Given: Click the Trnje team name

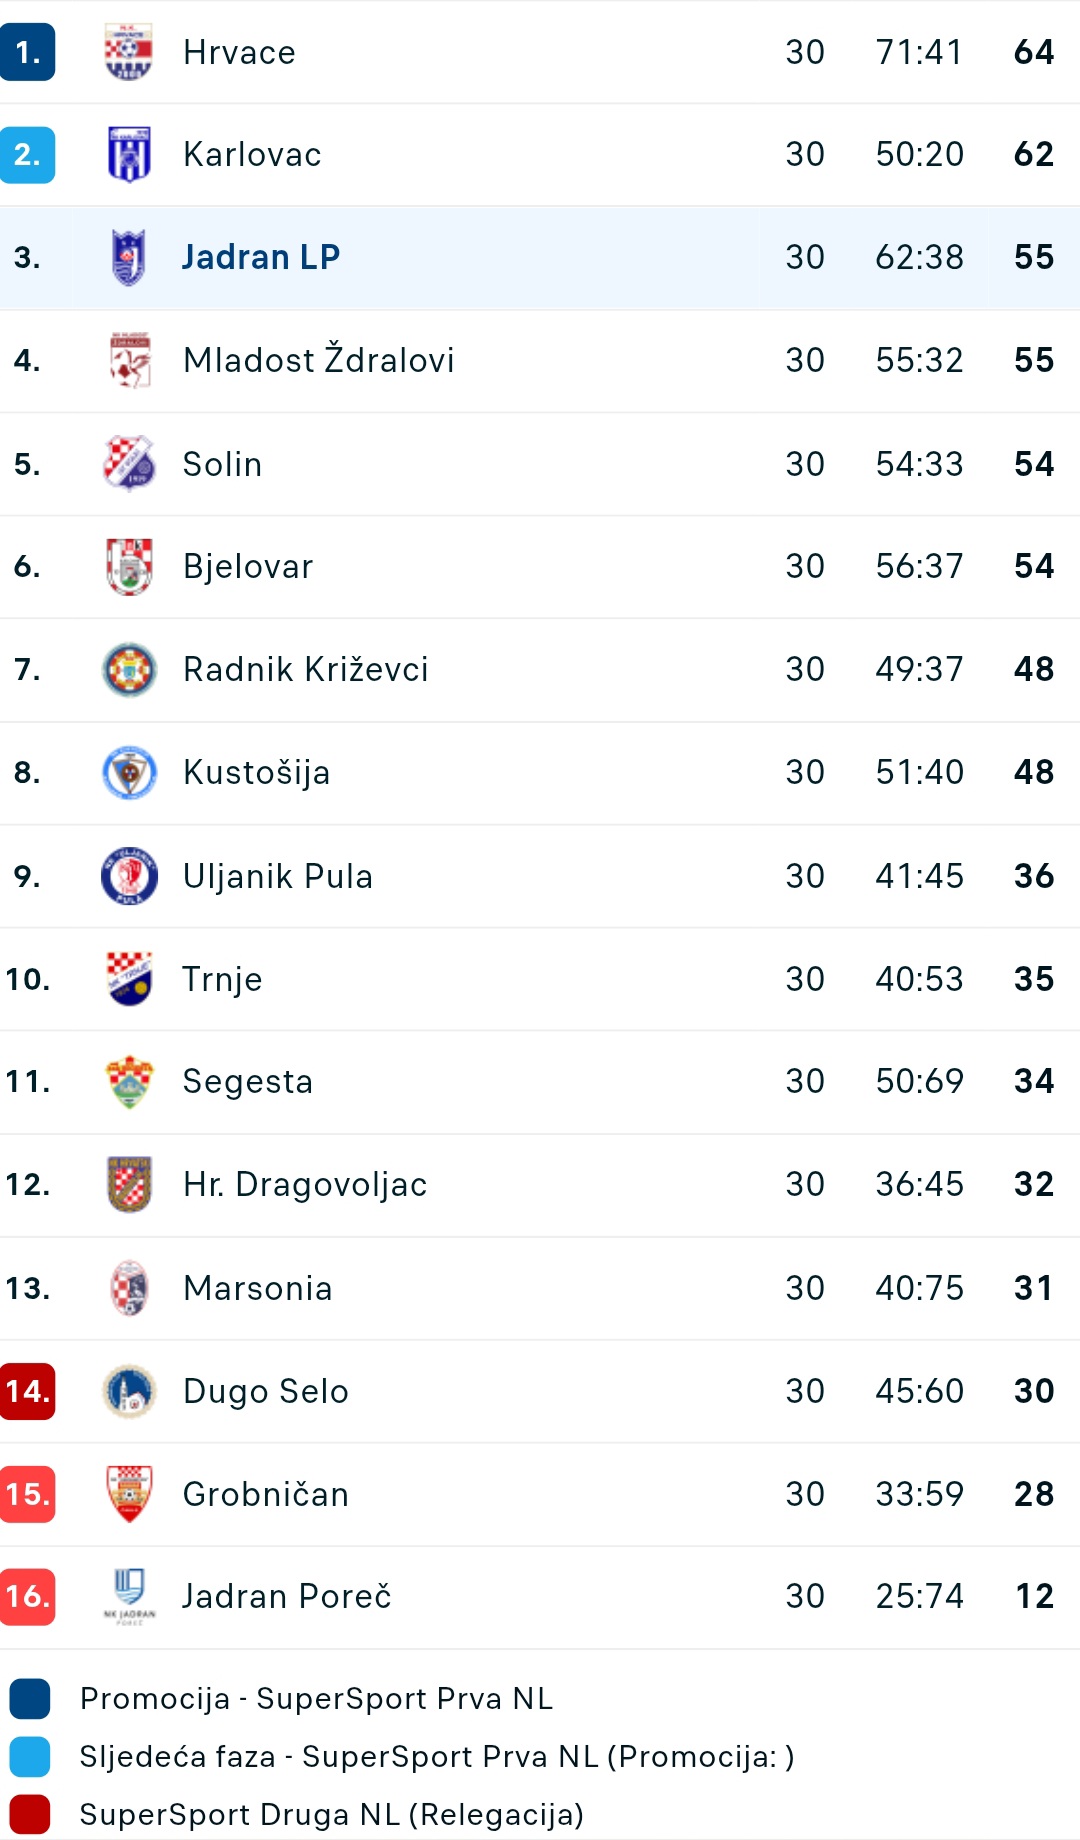Looking at the screenshot, I should click(222, 979).
